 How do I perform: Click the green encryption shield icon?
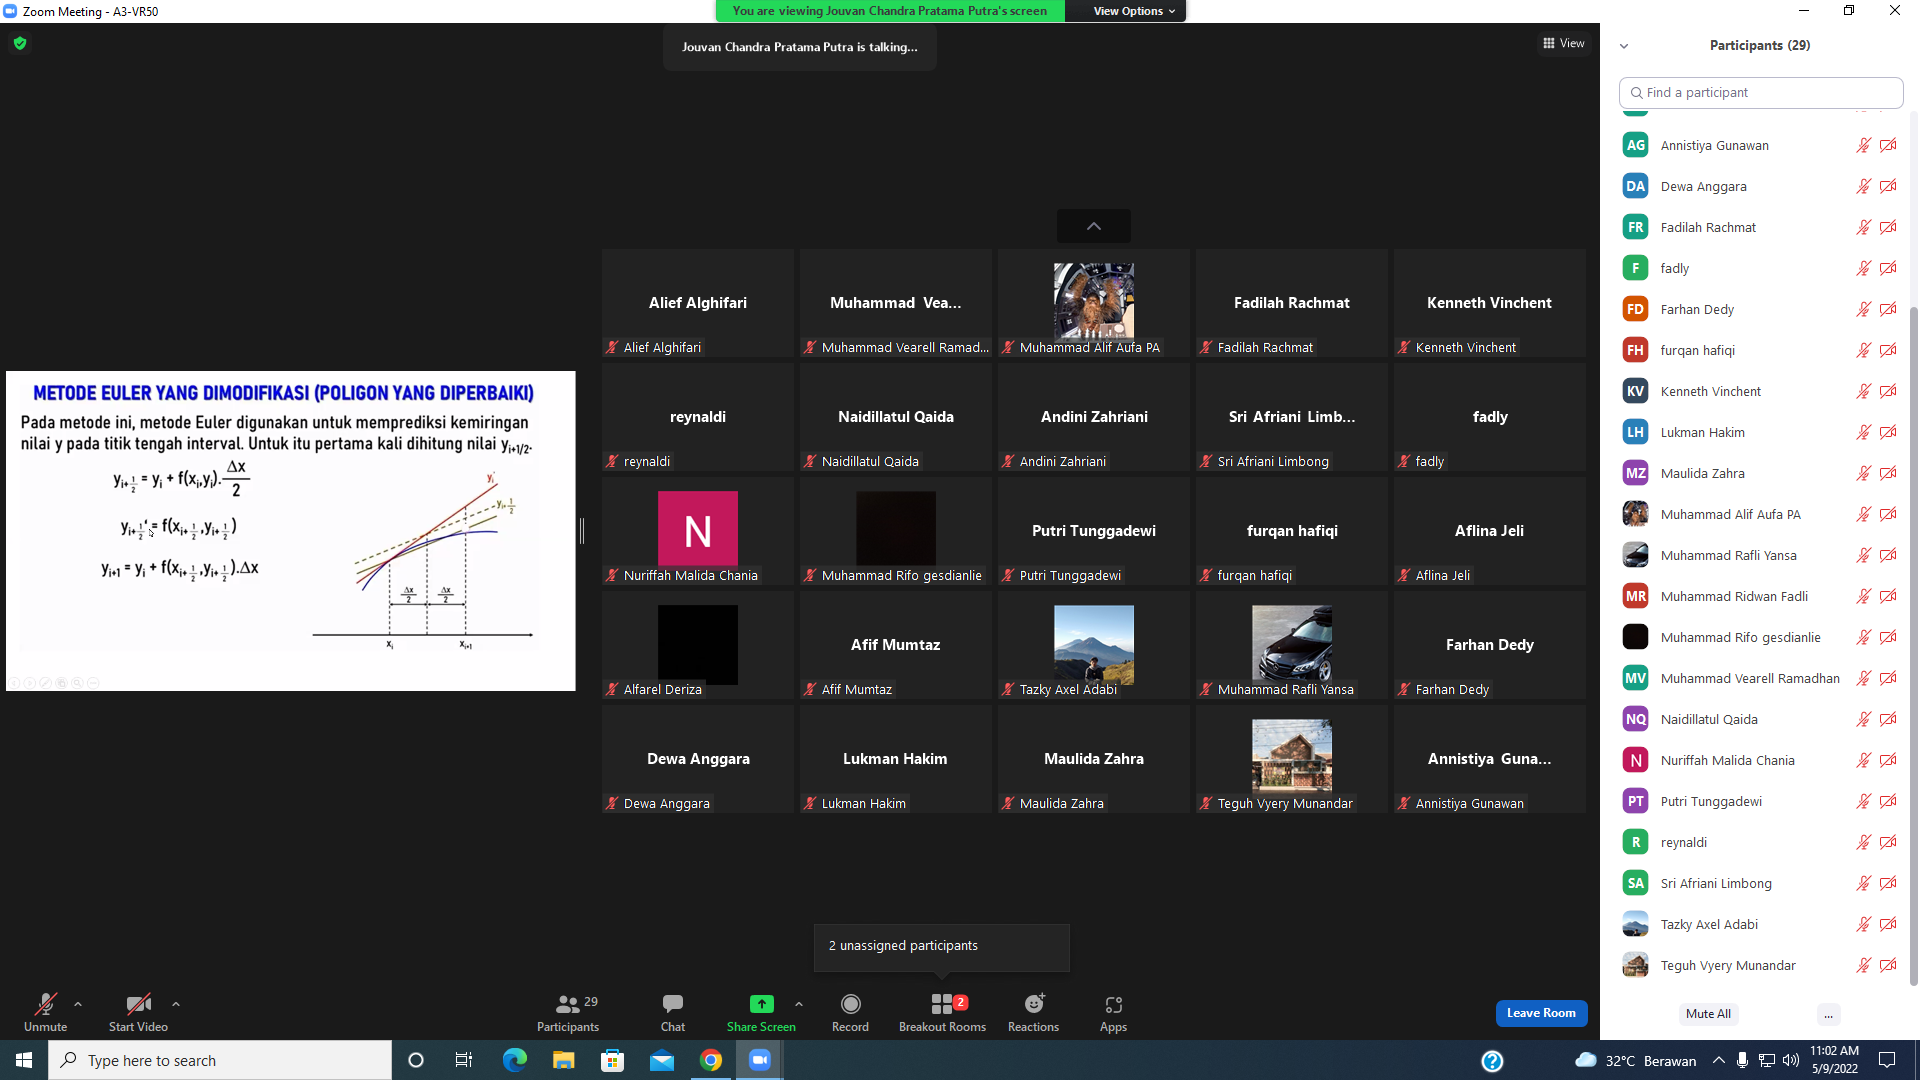click(x=20, y=43)
